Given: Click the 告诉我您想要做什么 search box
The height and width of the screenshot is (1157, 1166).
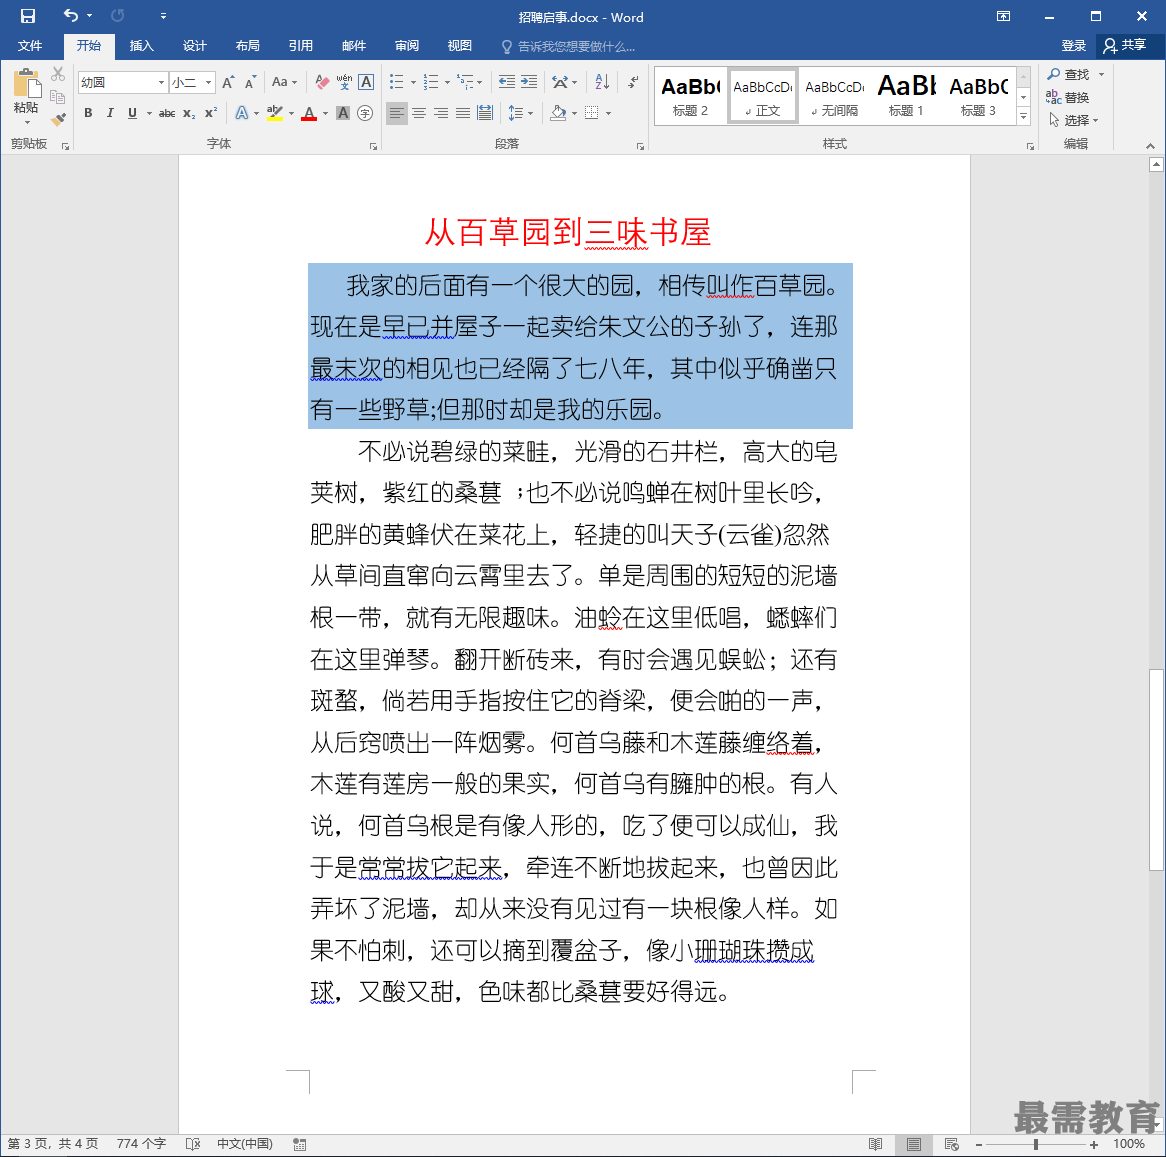Looking at the screenshot, I should tap(569, 47).
